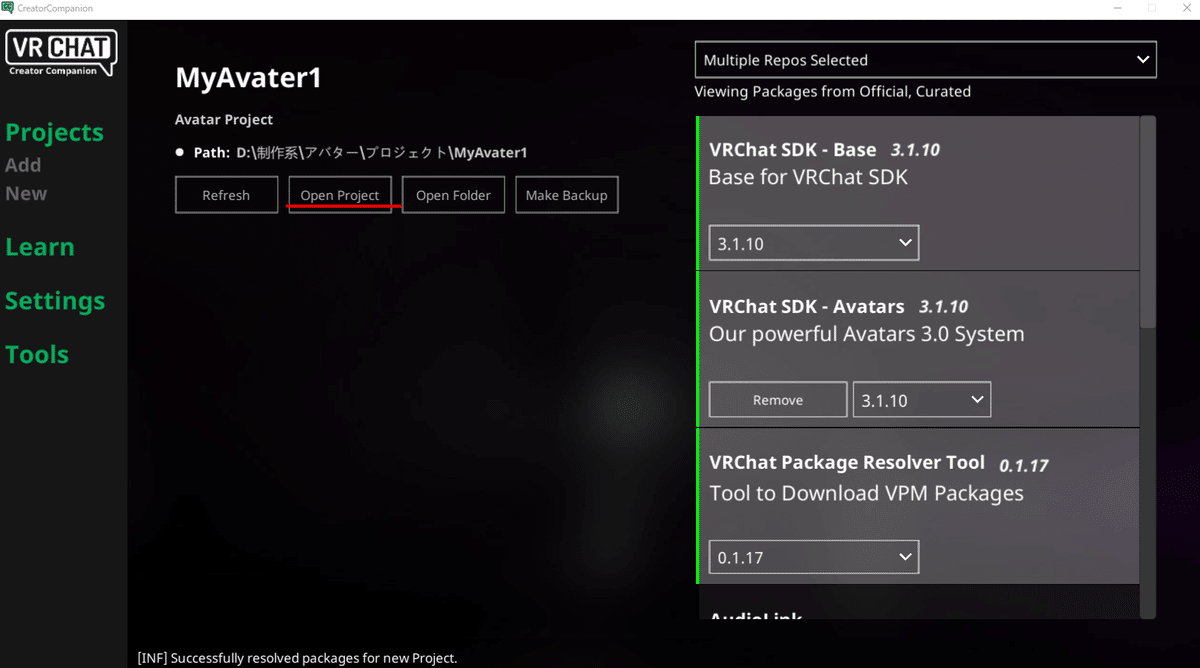Open the Package Resolver Tool version dropdown

click(x=814, y=557)
